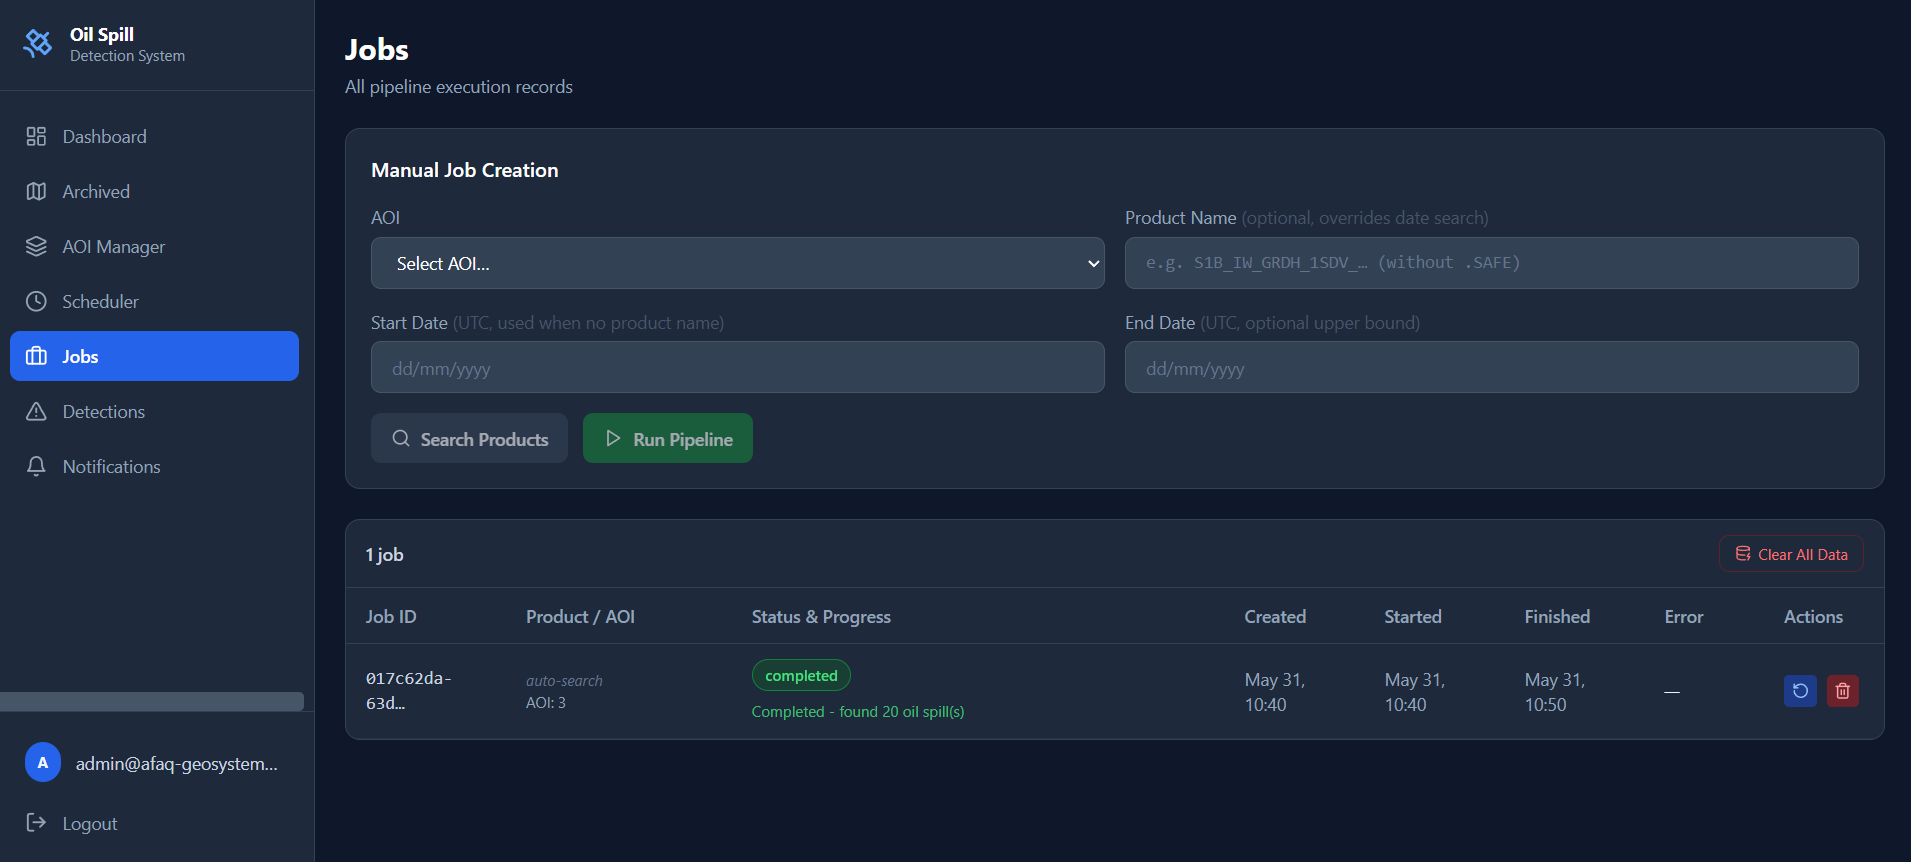The width and height of the screenshot is (1911, 862).
Task: Click the Jobs briefcase icon
Action: coord(36,357)
